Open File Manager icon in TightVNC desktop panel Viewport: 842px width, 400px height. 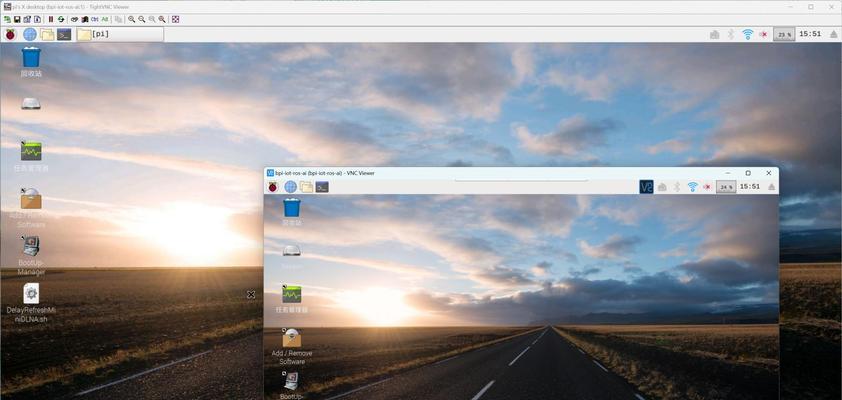[47, 34]
